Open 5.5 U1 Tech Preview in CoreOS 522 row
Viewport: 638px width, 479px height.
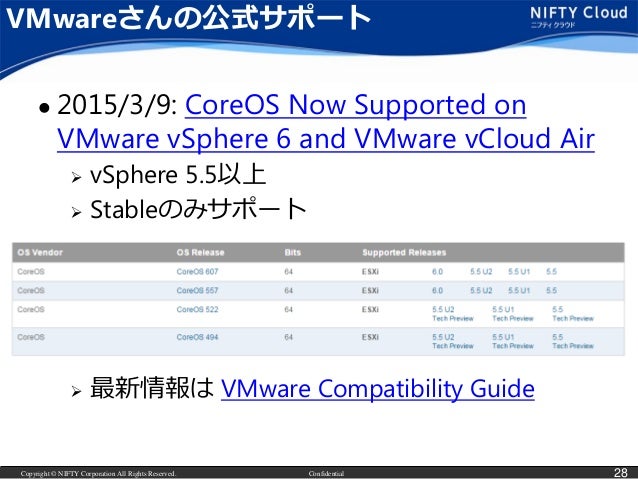coord(513,314)
